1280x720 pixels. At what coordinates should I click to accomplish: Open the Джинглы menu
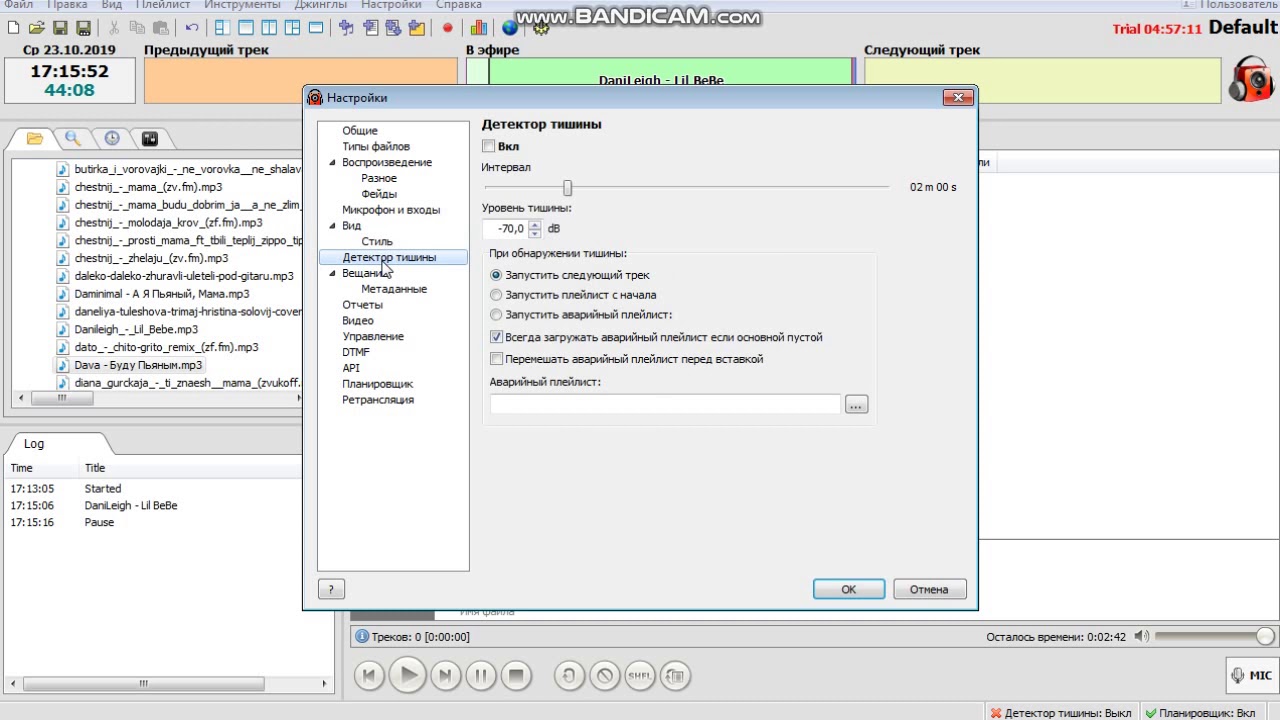320,5
